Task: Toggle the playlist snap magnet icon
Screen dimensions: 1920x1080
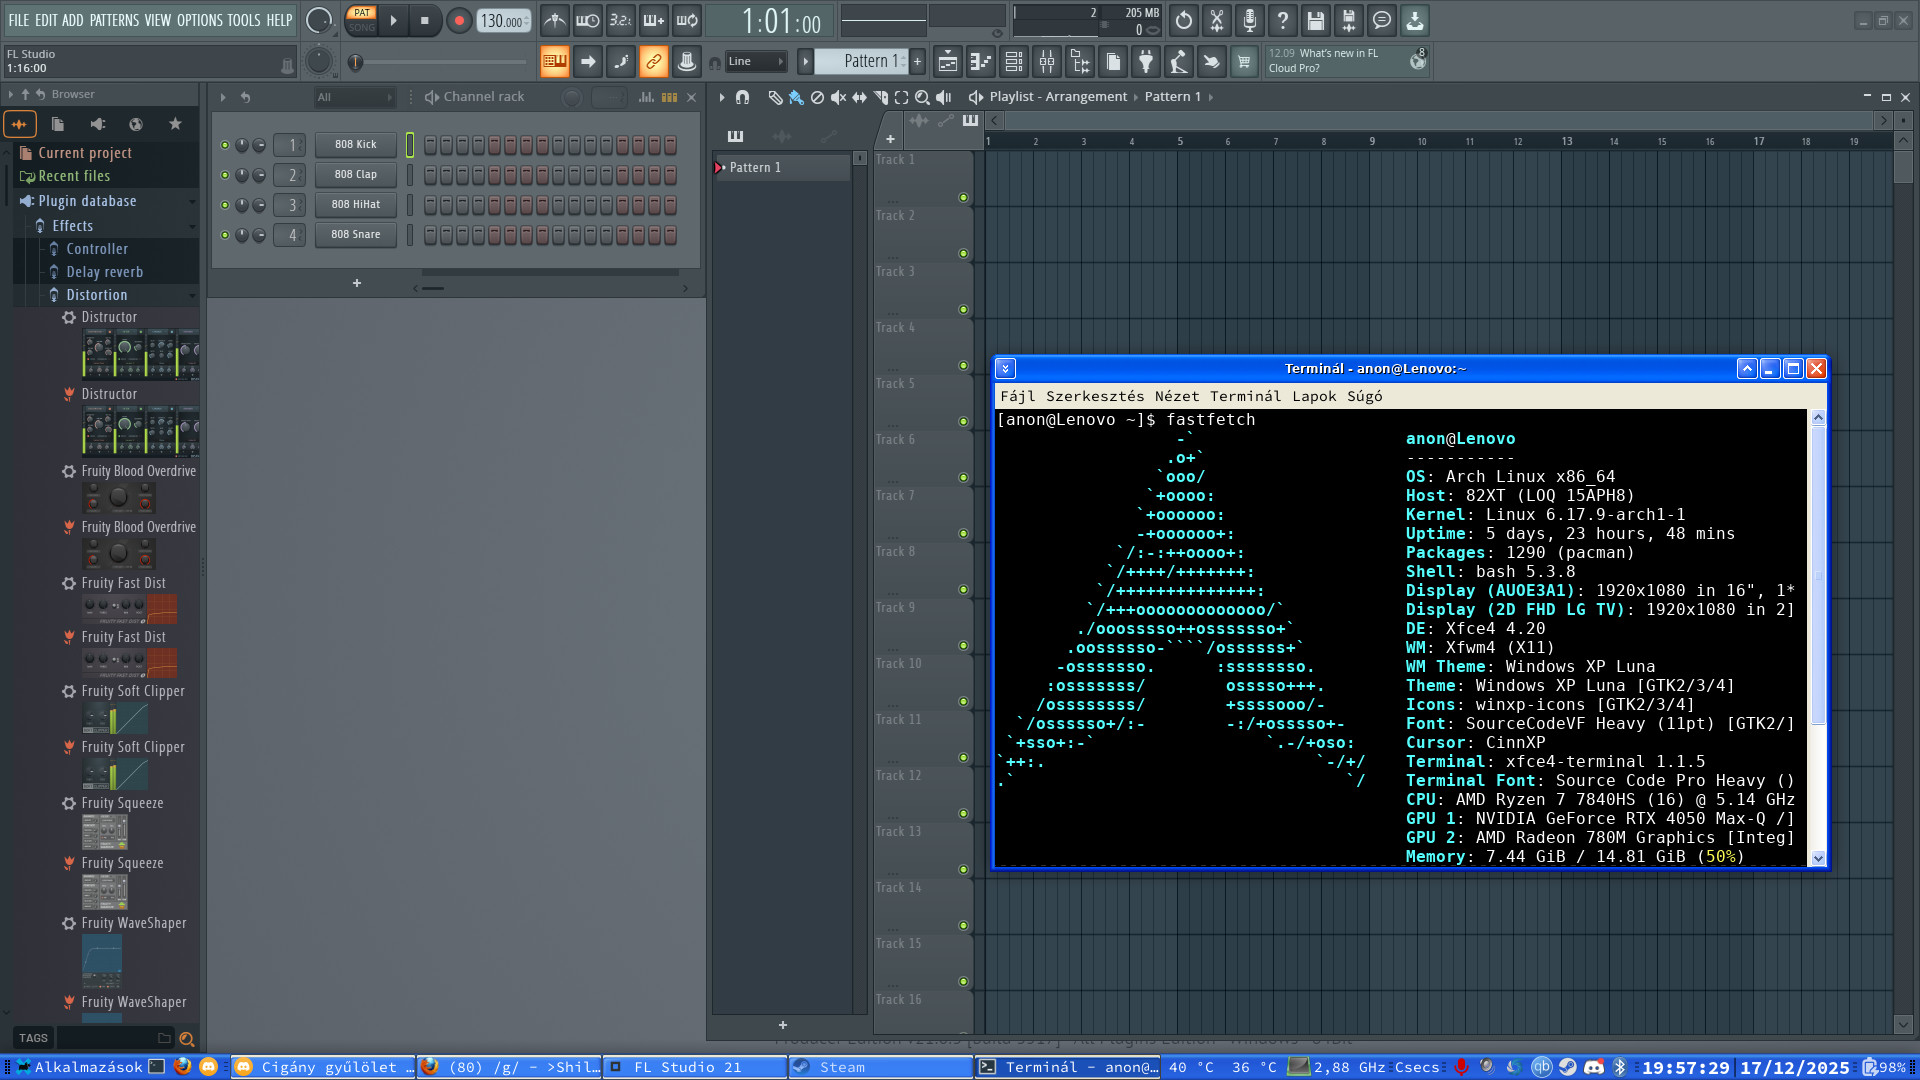Action: click(x=742, y=97)
